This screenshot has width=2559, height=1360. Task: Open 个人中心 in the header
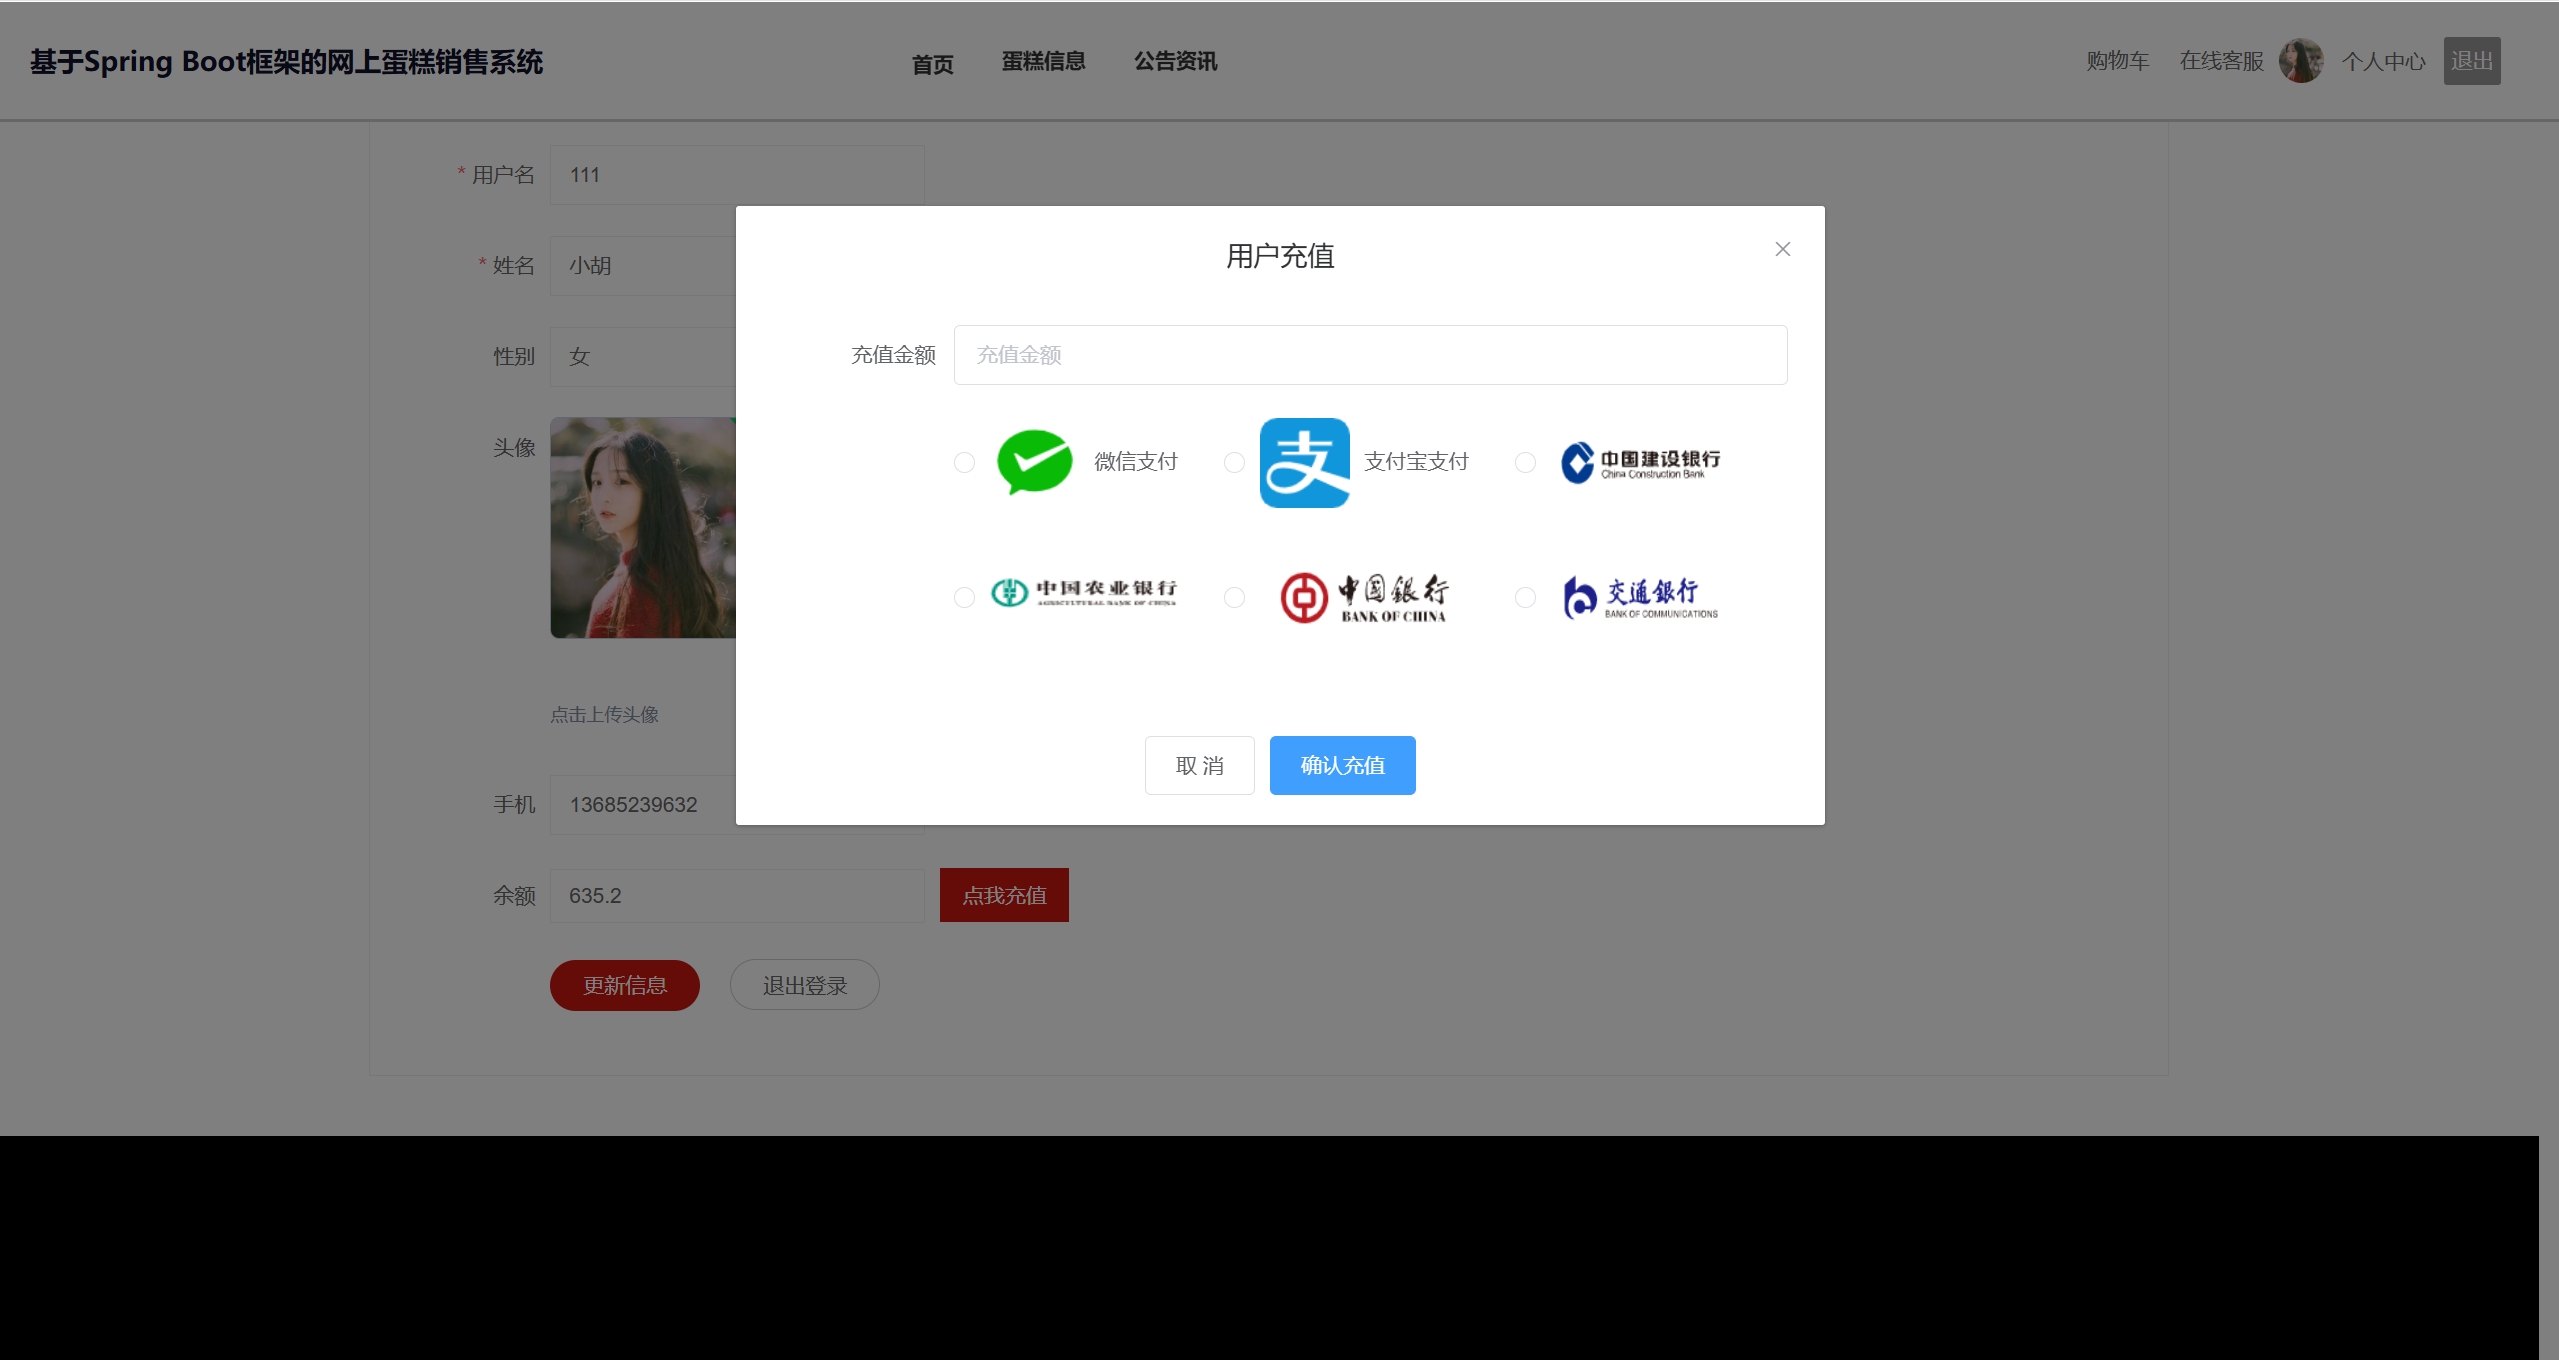click(2383, 61)
